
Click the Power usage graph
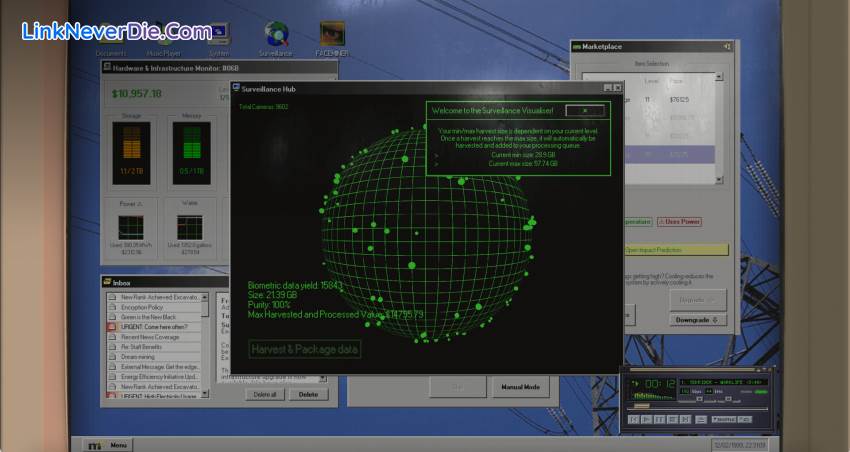(132, 227)
